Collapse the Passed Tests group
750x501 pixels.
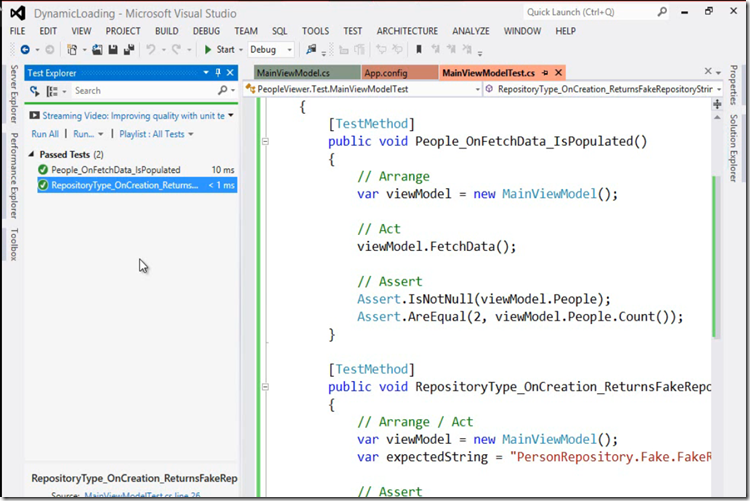[32, 154]
